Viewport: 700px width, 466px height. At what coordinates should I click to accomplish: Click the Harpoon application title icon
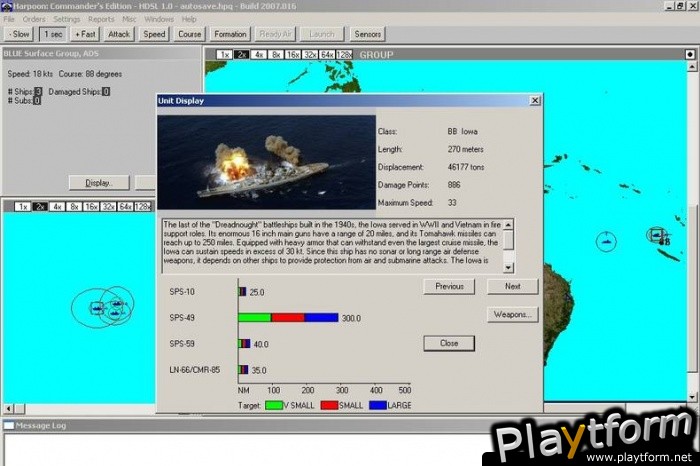(6, 6)
